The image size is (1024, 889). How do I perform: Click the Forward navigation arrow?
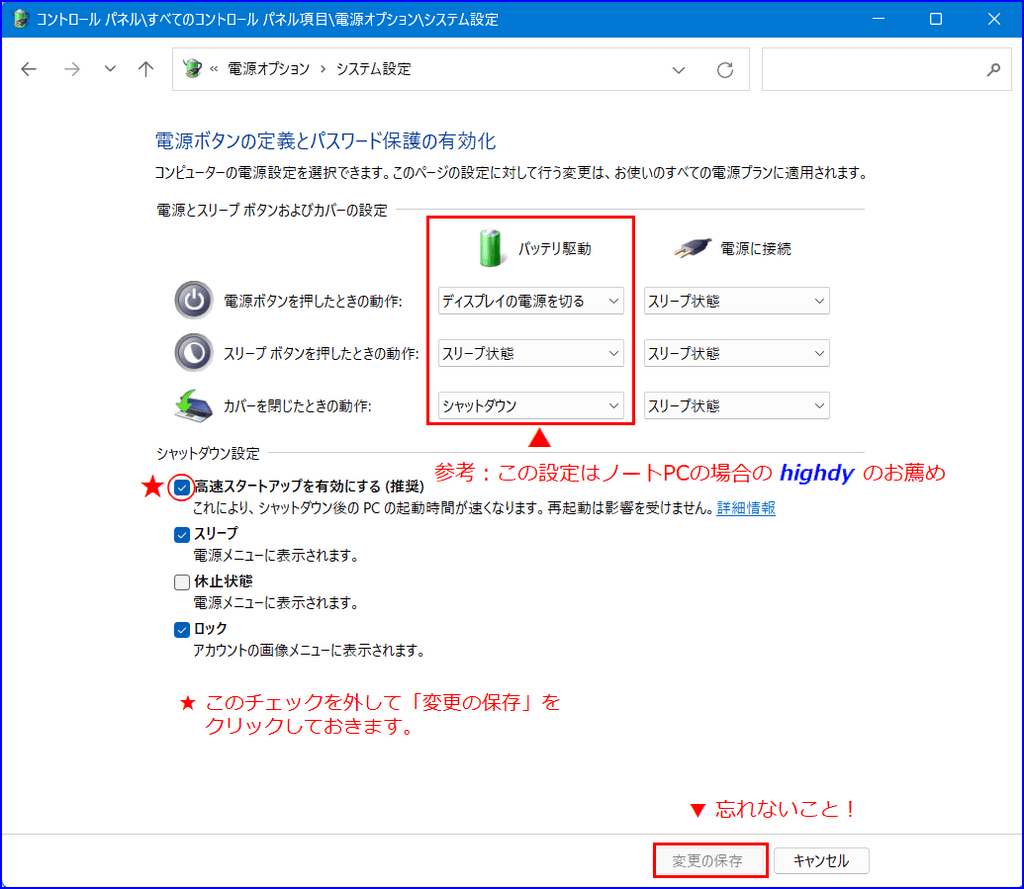click(71, 69)
